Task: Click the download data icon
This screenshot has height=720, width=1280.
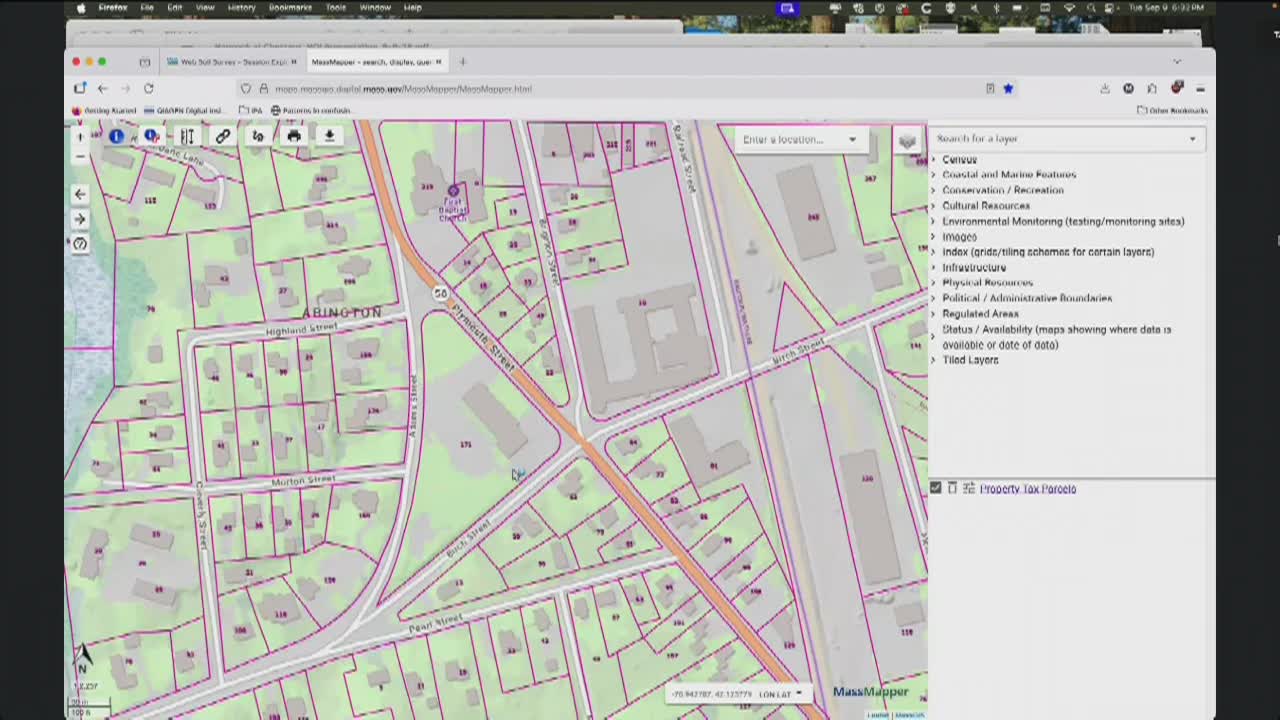Action: (x=328, y=136)
